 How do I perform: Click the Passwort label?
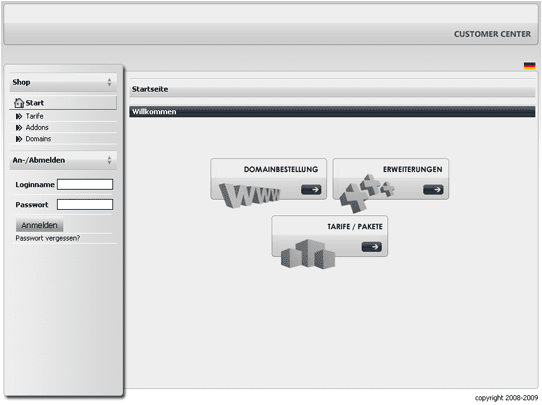point(32,205)
